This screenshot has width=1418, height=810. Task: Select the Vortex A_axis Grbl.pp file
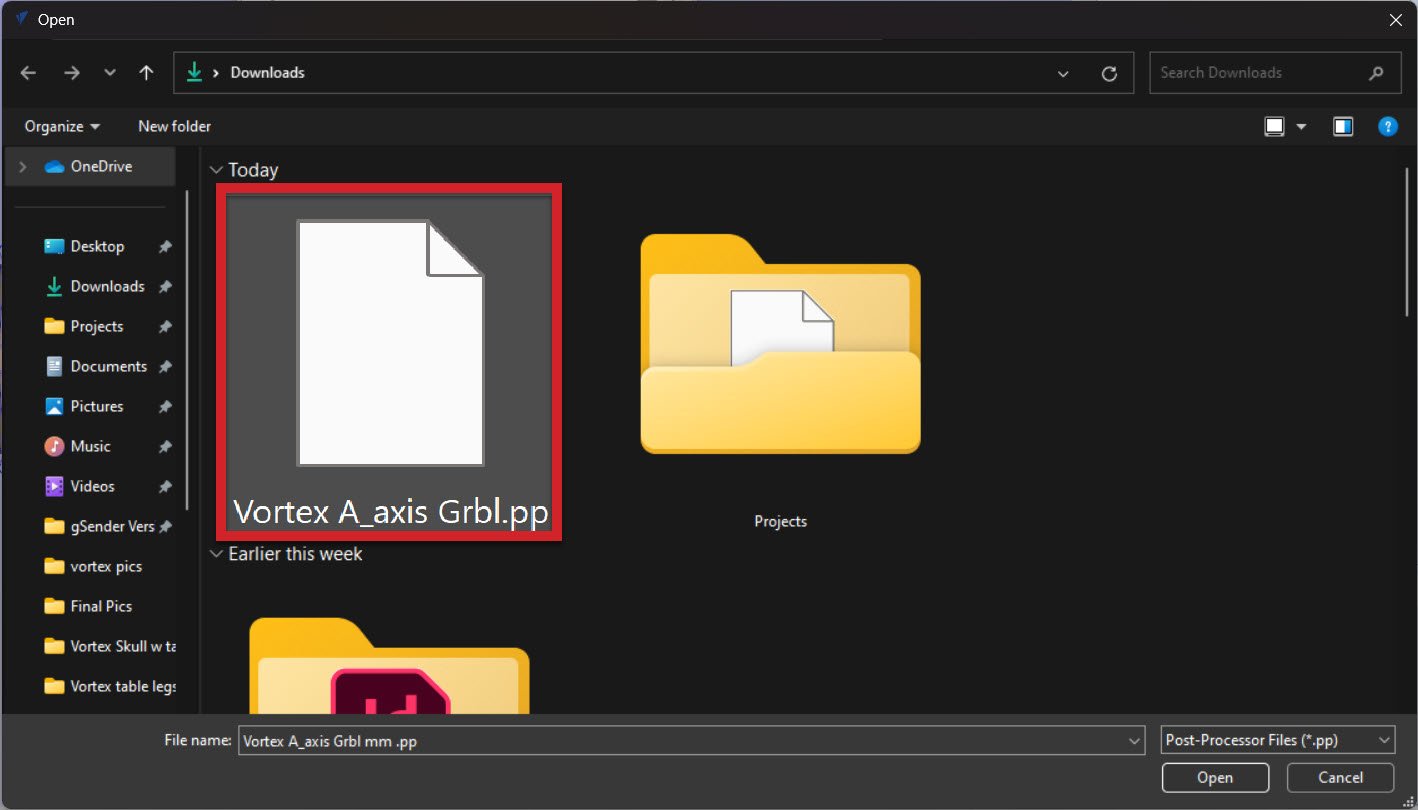pyautogui.click(x=390, y=362)
